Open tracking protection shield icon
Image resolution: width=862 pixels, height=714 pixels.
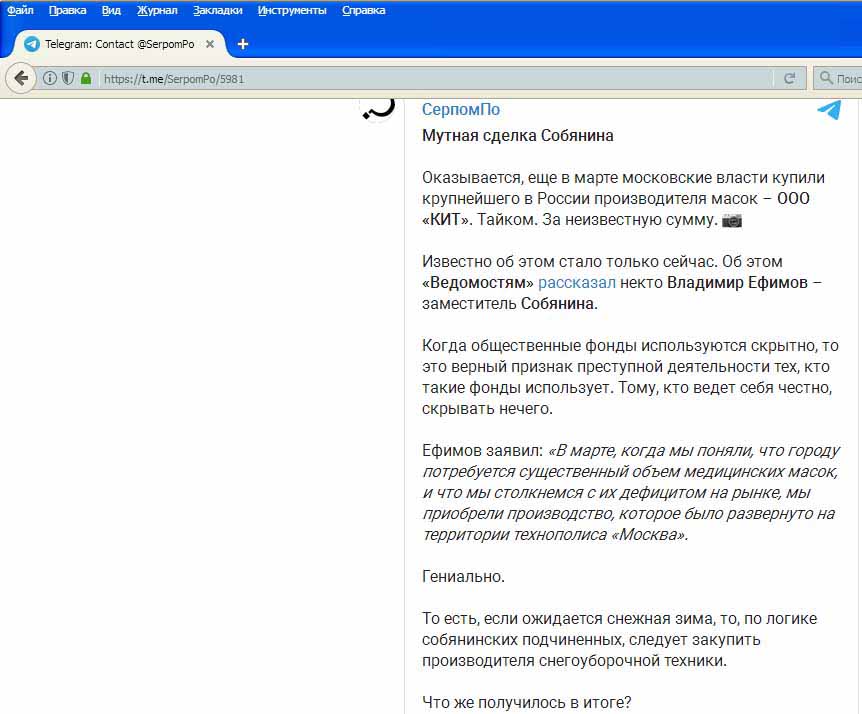point(68,78)
